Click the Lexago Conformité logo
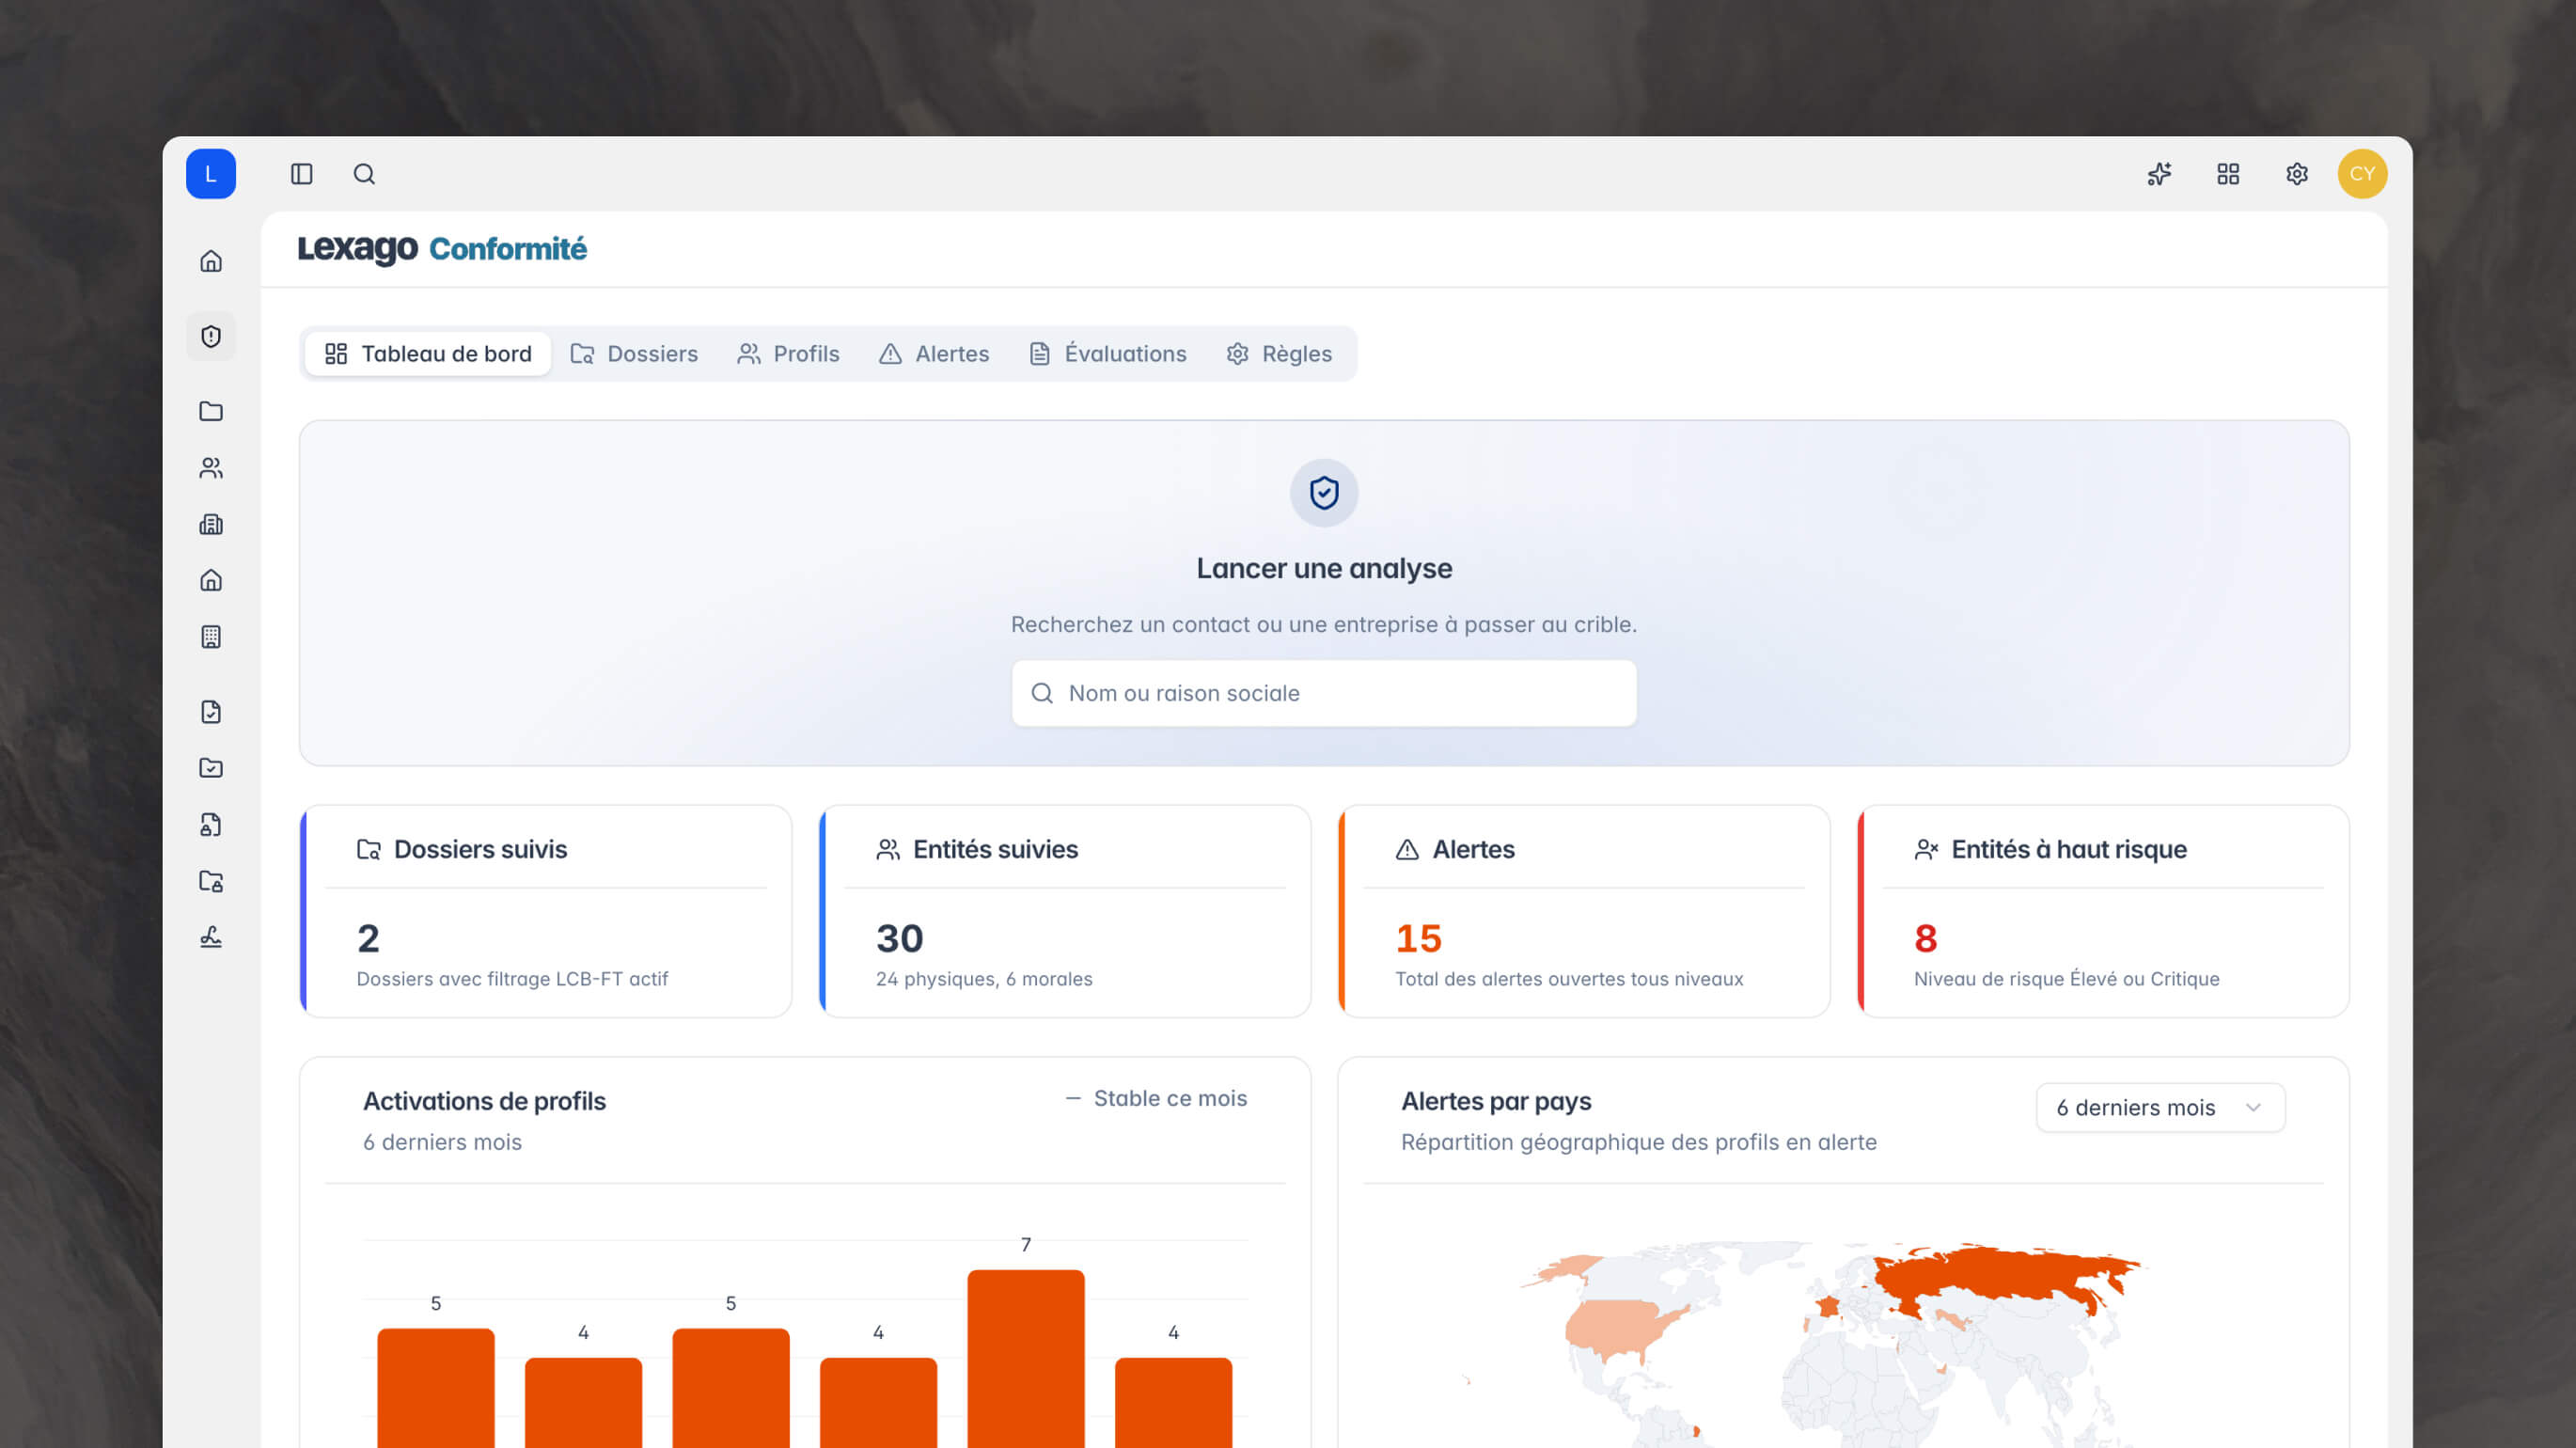Screen dimensions: 2576x1448 (442, 248)
